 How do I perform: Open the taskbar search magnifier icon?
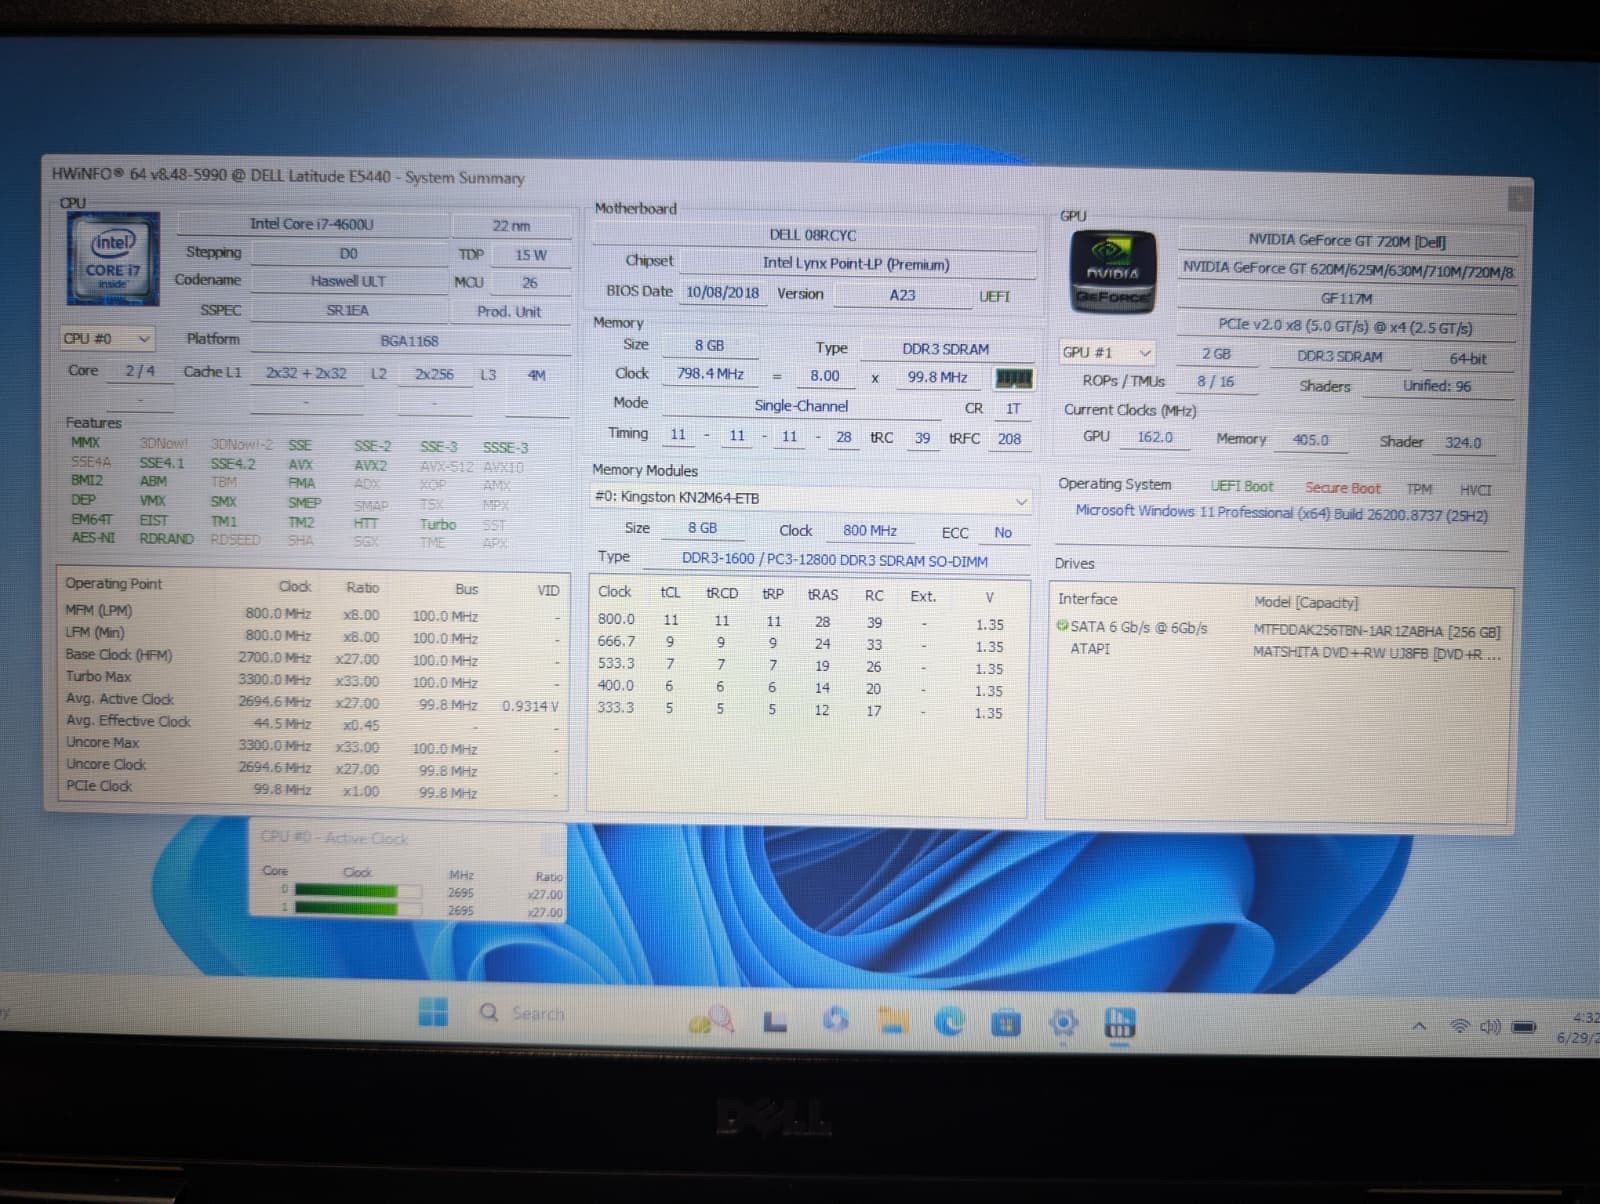(489, 1013)
